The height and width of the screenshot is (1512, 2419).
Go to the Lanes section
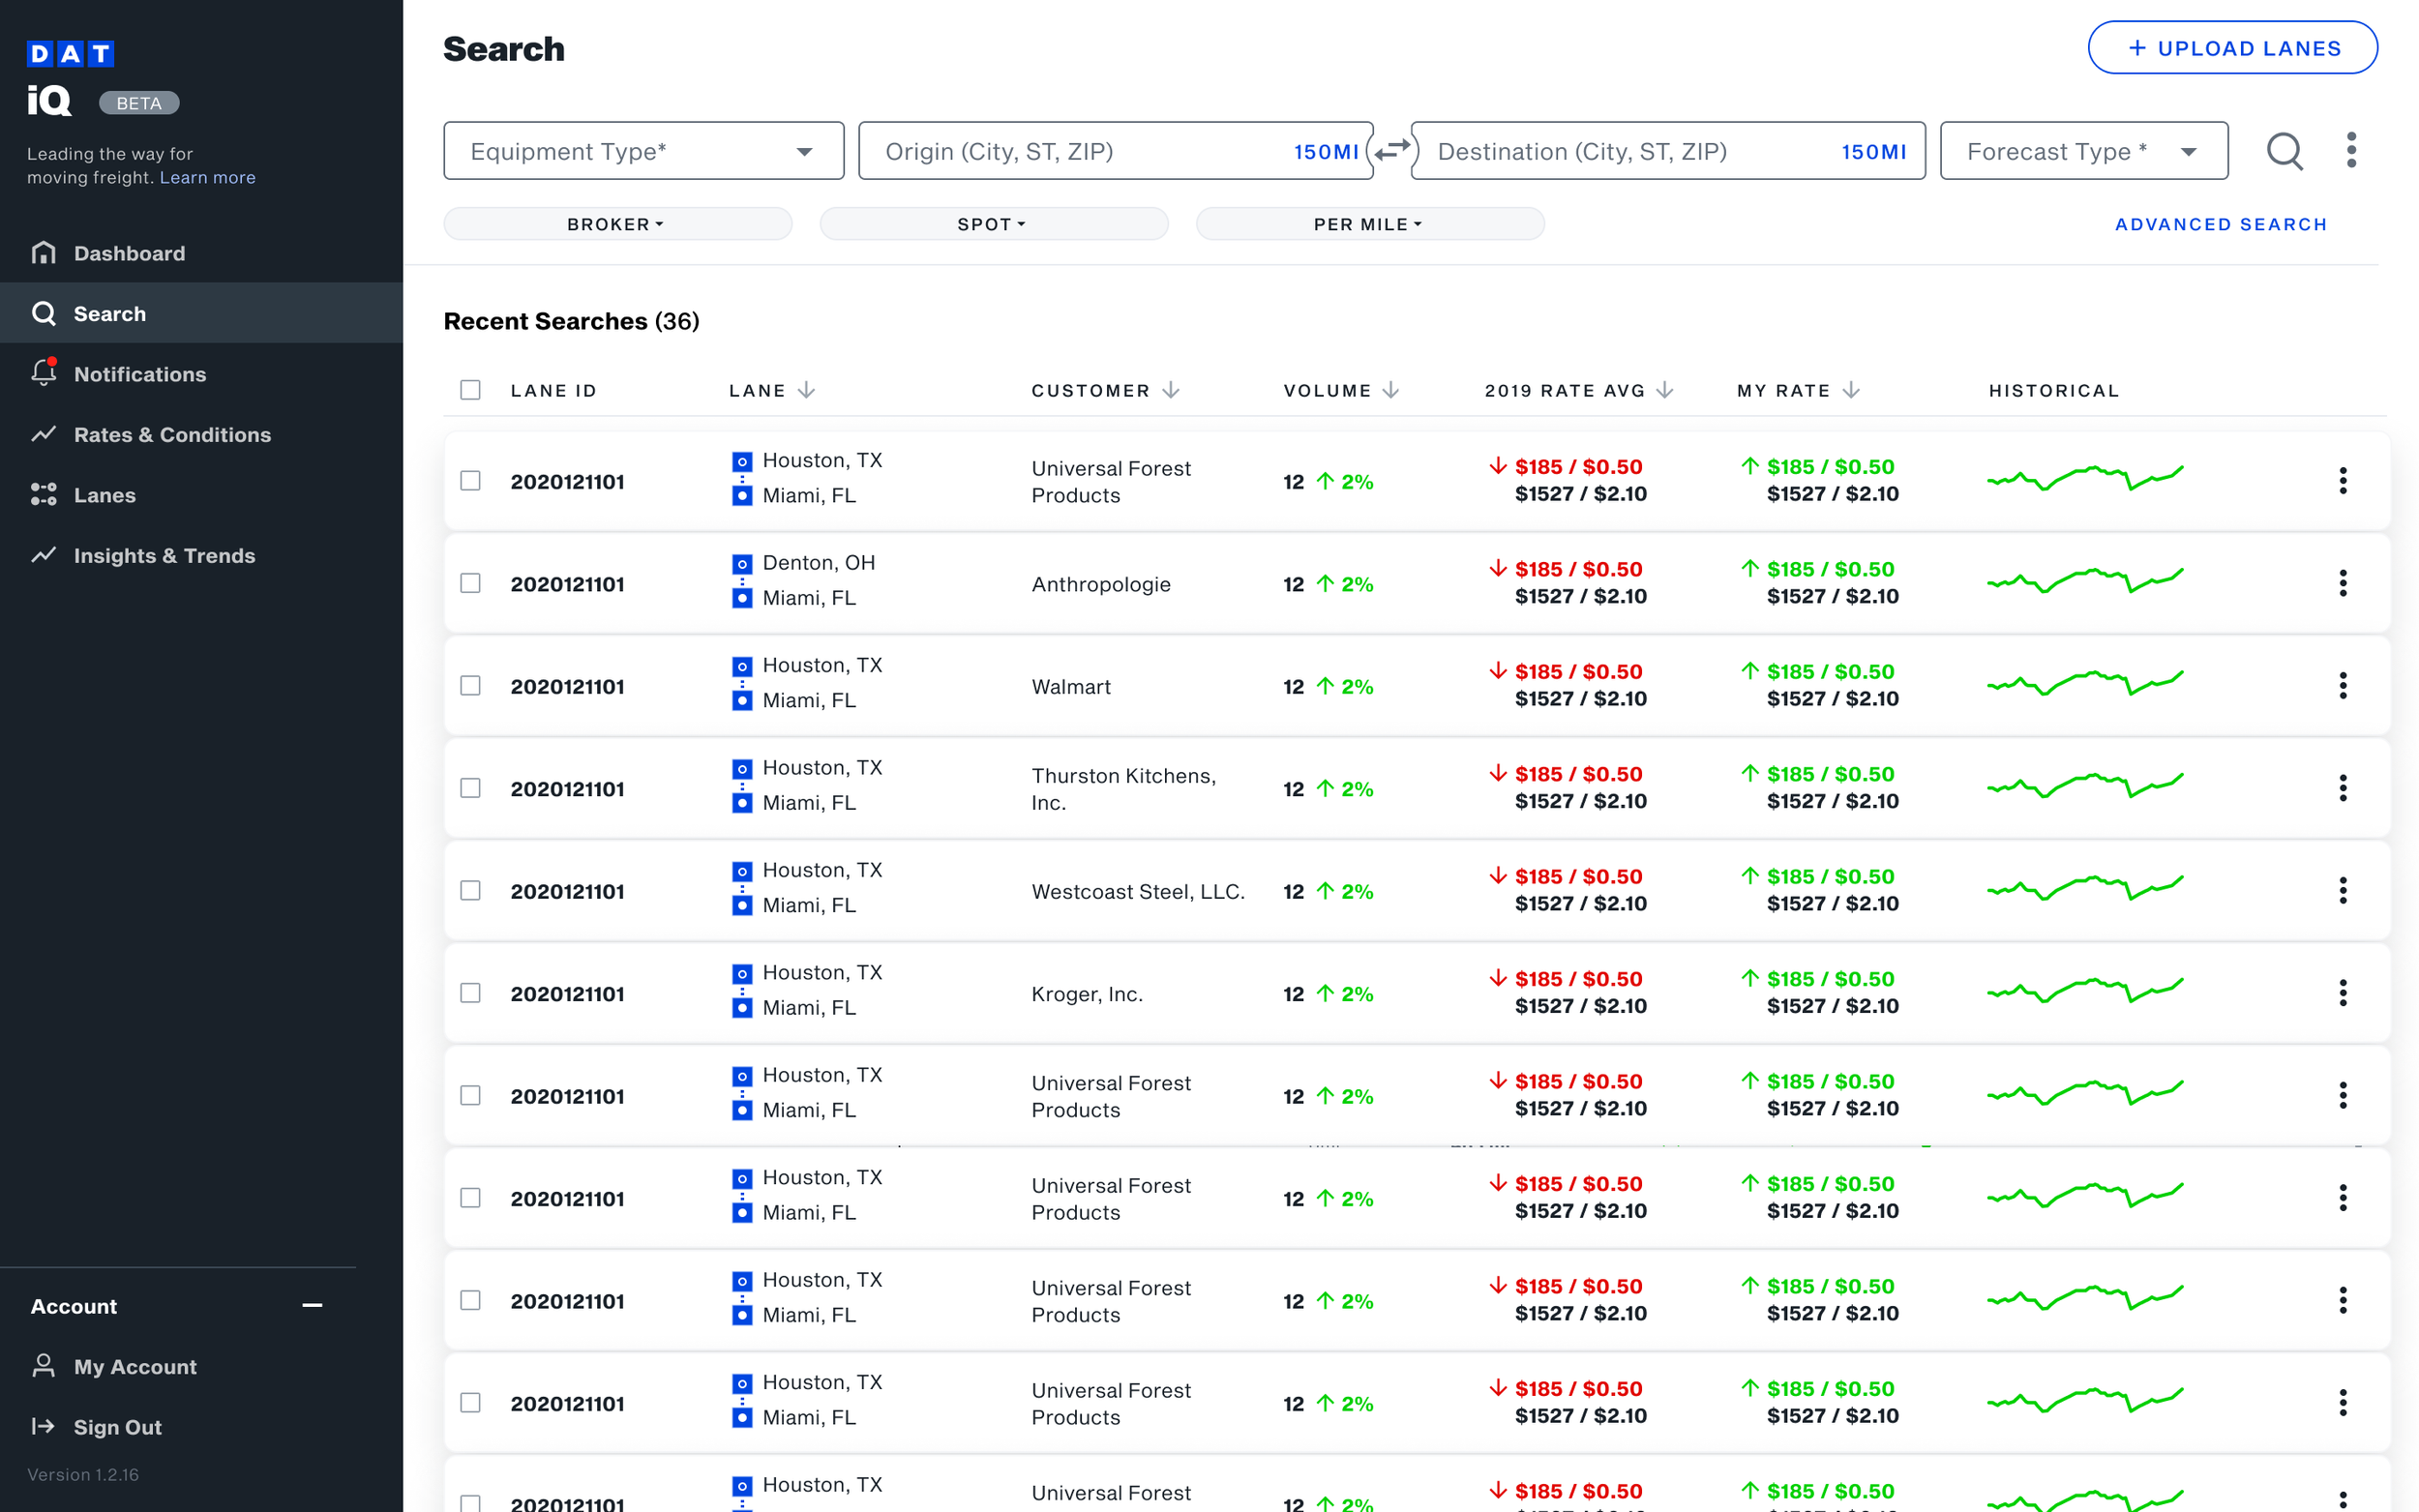tap(105, 494)
